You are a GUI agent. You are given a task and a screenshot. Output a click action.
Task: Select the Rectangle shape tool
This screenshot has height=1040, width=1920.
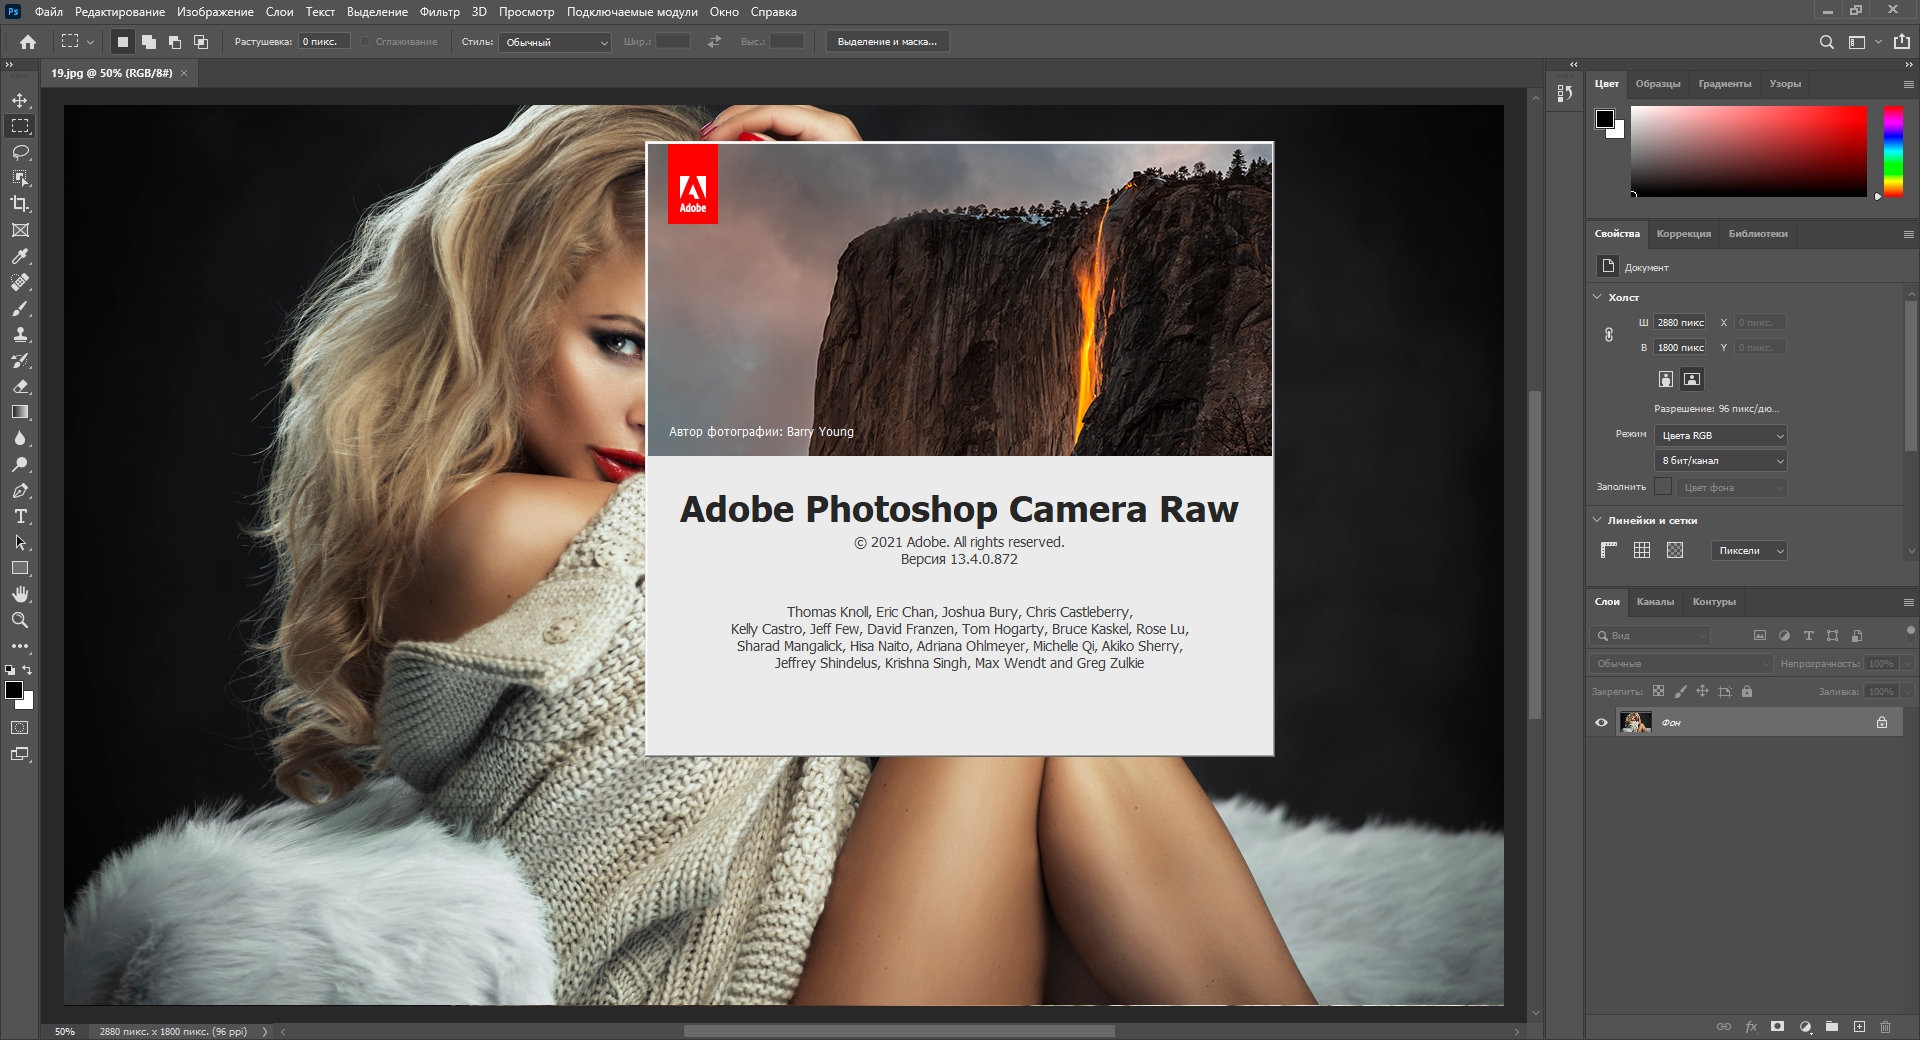click(20, 568)
